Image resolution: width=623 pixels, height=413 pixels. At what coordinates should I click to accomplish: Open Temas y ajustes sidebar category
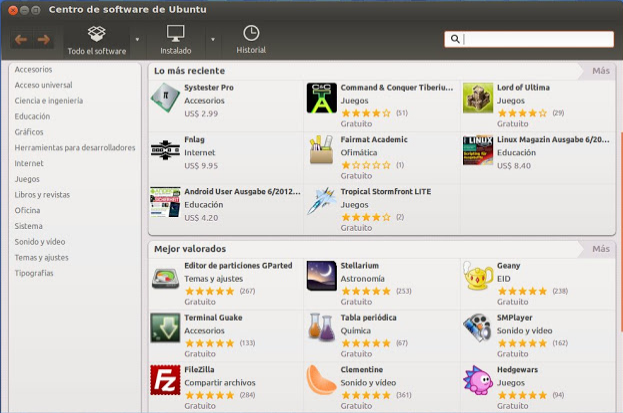(x=41, y=258)
